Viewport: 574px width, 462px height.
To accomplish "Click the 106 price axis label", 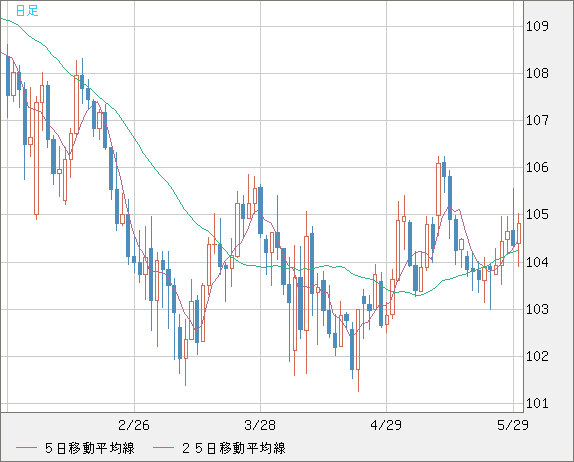I will point(537,168).
